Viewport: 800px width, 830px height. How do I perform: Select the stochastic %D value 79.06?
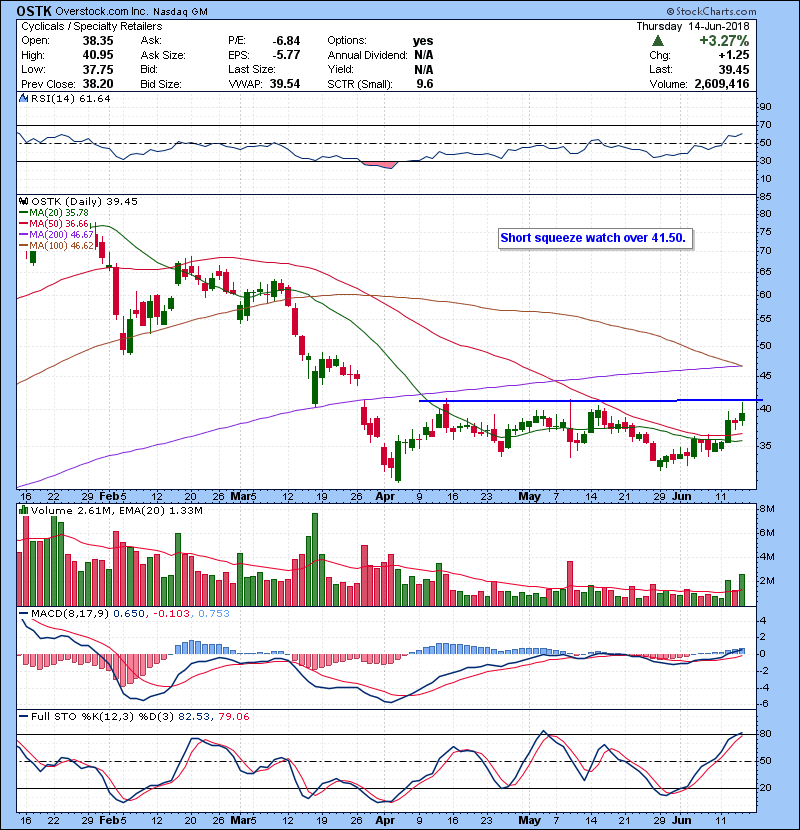pos(233,716)
